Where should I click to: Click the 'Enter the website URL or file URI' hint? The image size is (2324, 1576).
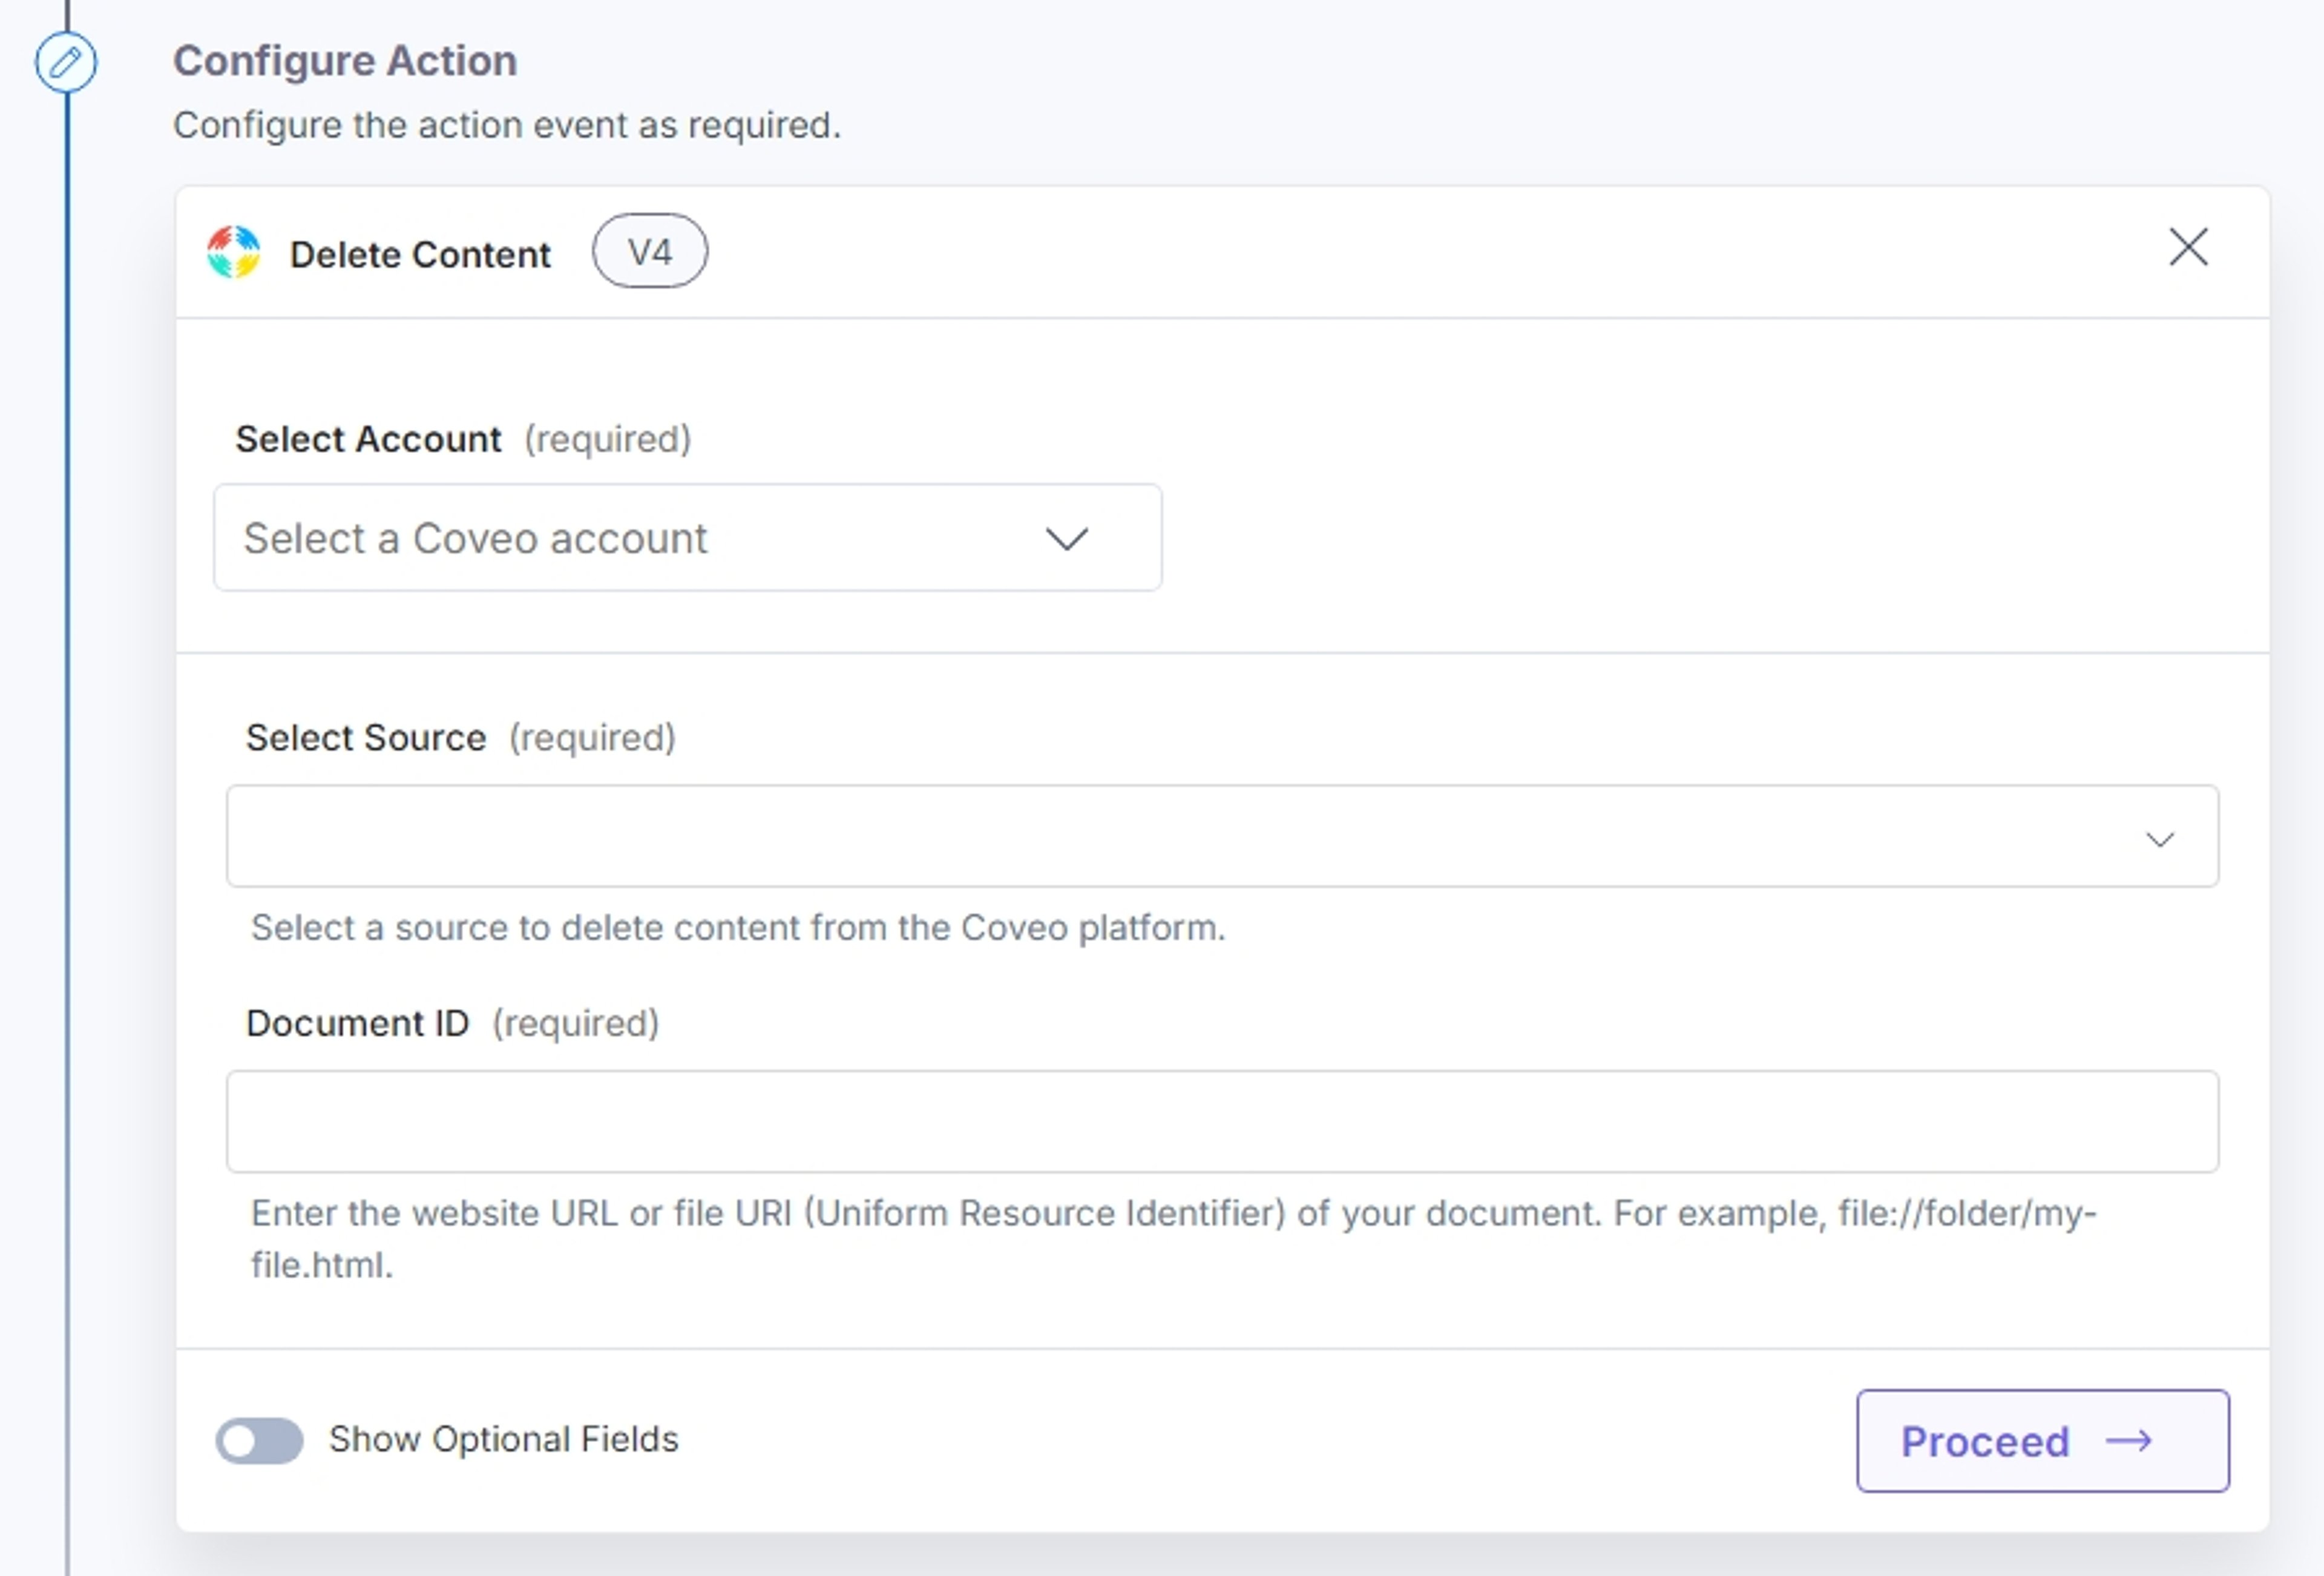coord(1174,1239)
